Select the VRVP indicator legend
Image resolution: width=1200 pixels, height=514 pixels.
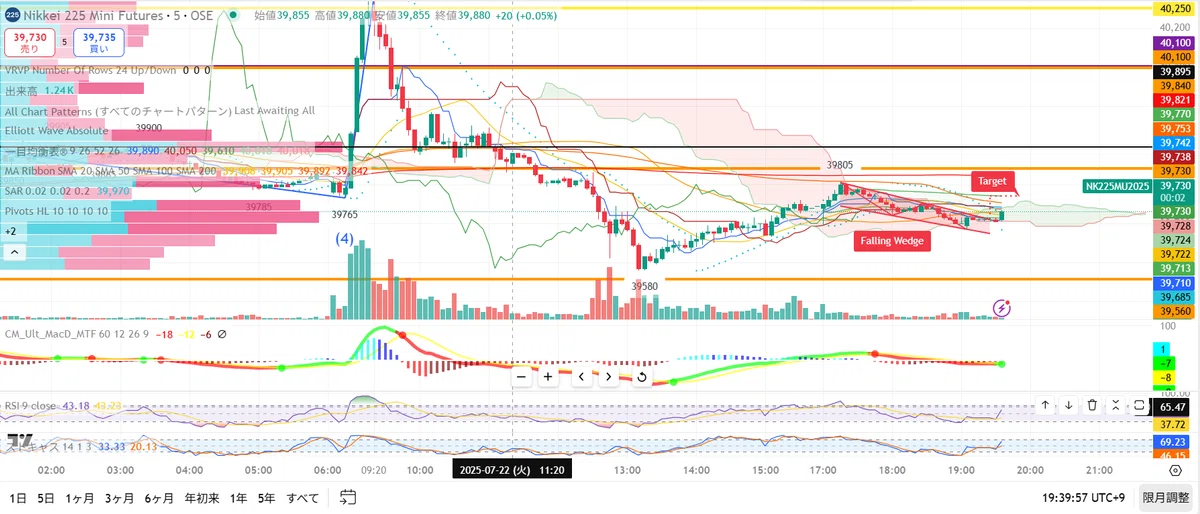[x=90, y=71]
